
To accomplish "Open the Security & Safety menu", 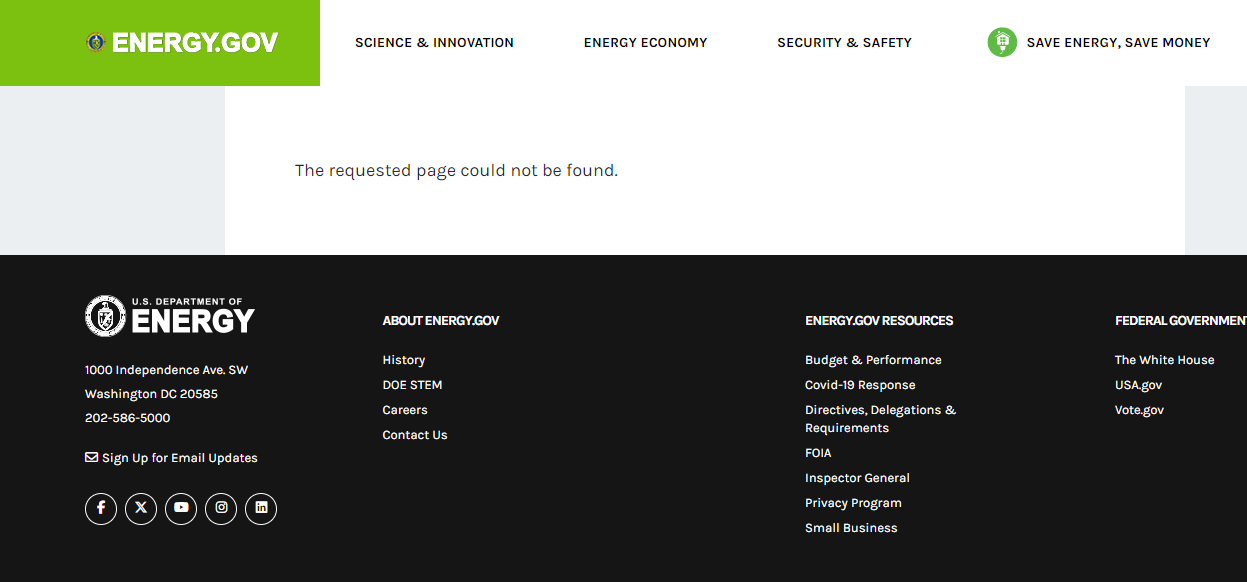I will (844, 43).
